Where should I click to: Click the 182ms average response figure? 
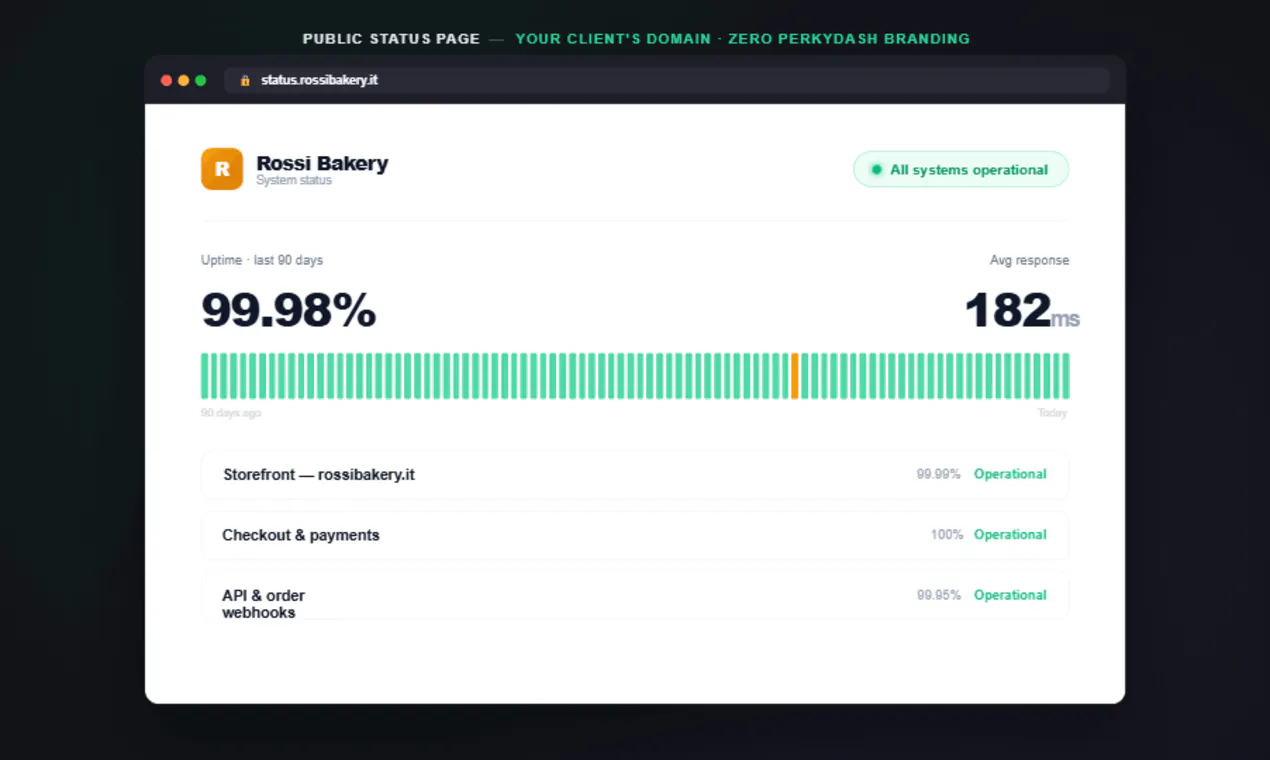pyautogui.click(x=1022, y=310)
